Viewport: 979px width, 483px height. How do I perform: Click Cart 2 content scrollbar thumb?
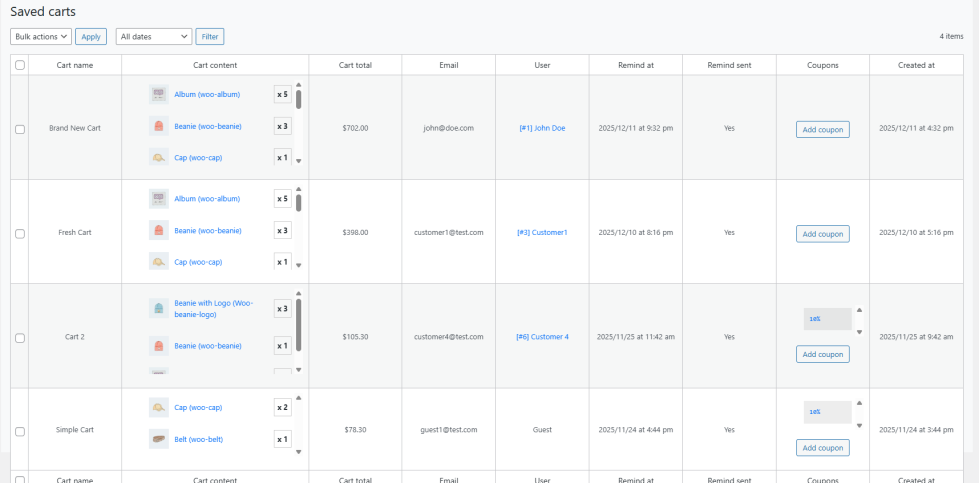click(298, 324)
